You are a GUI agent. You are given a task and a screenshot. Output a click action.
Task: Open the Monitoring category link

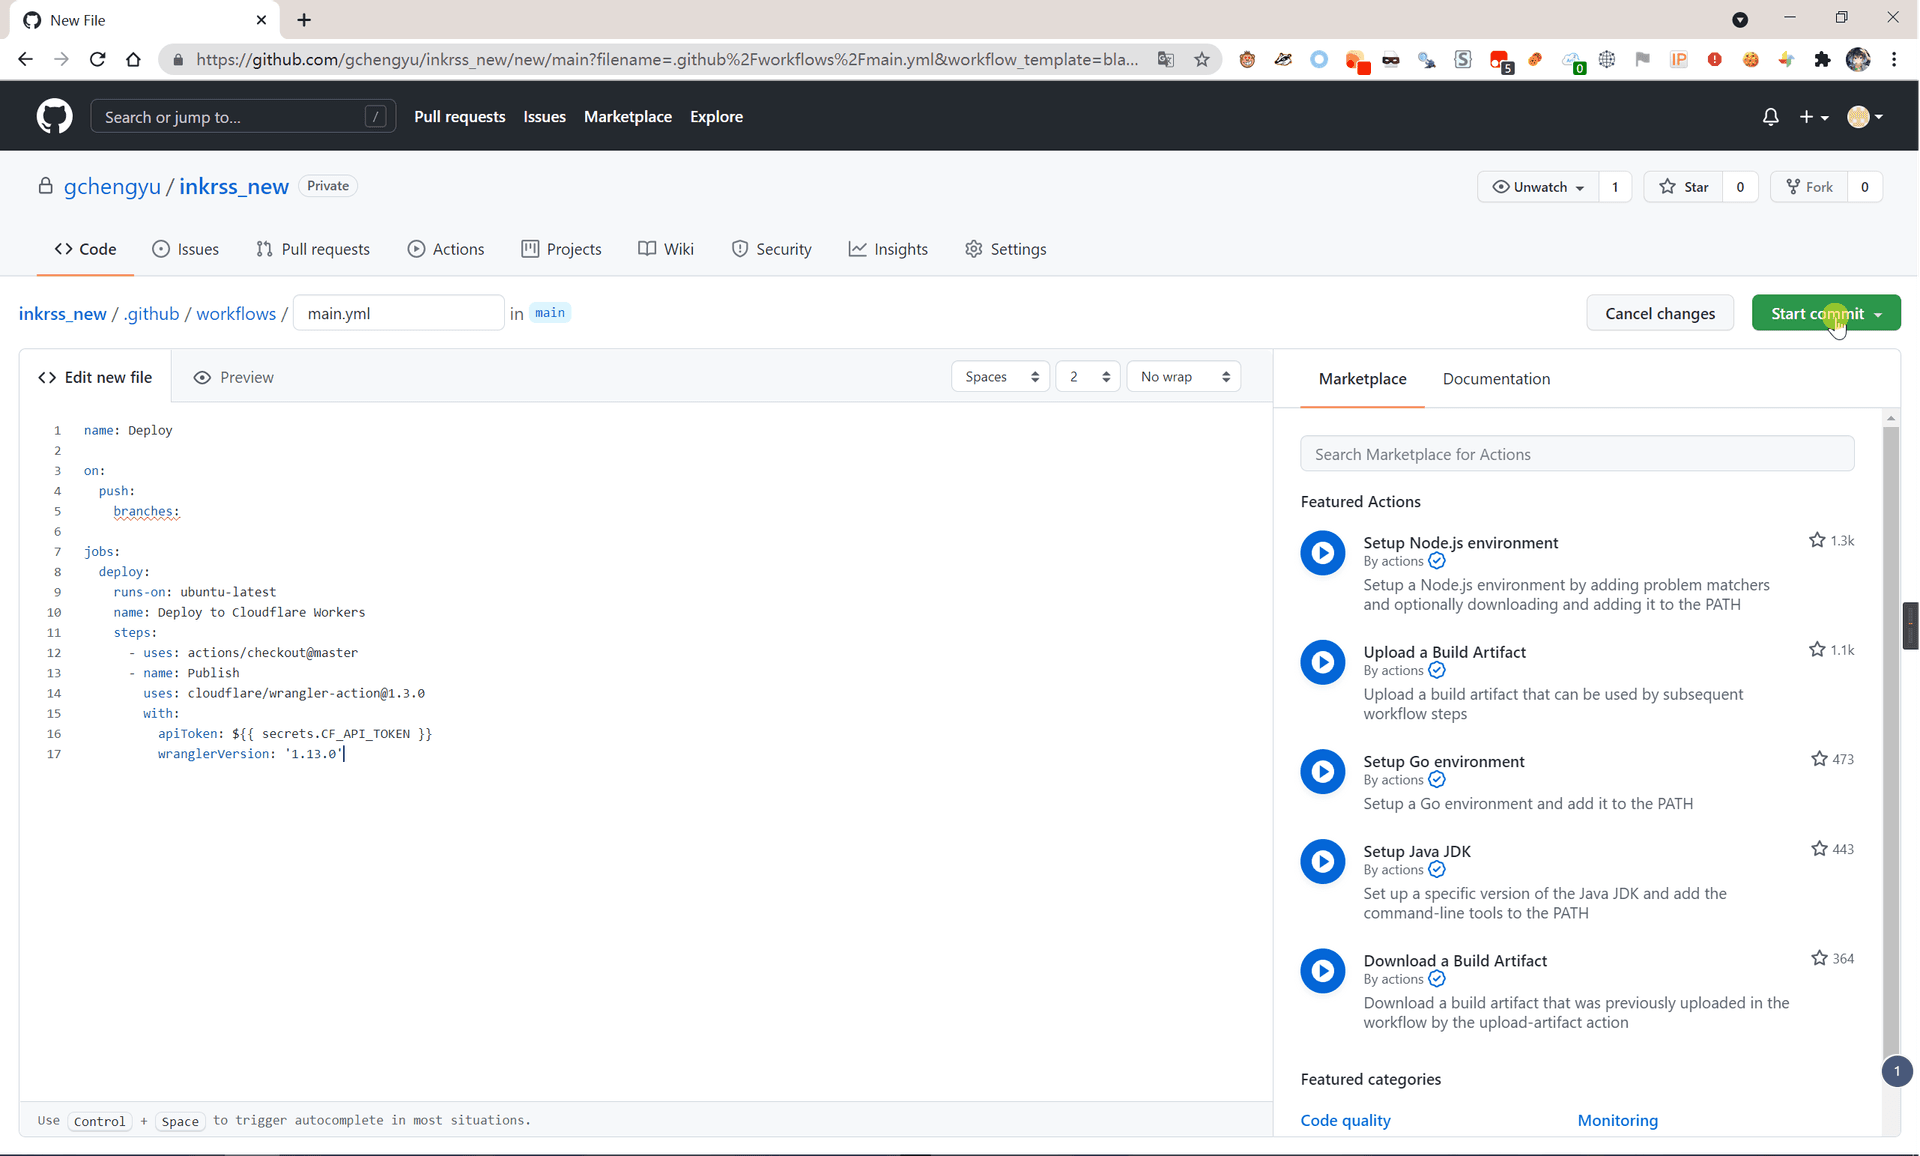[1617, 1120]
